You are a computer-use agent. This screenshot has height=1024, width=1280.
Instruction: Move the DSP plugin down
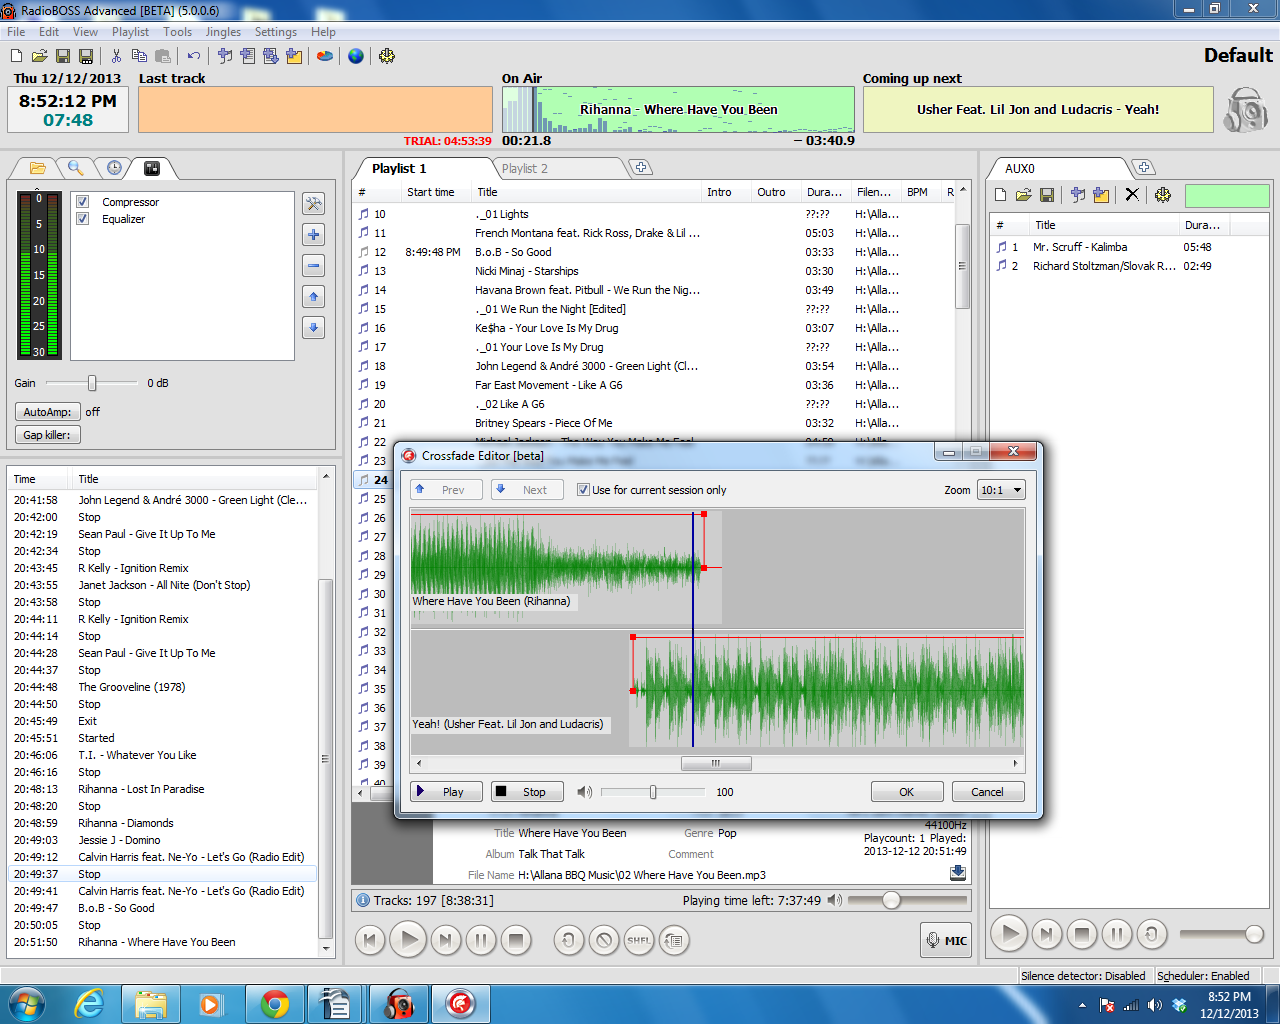point(313,328)
